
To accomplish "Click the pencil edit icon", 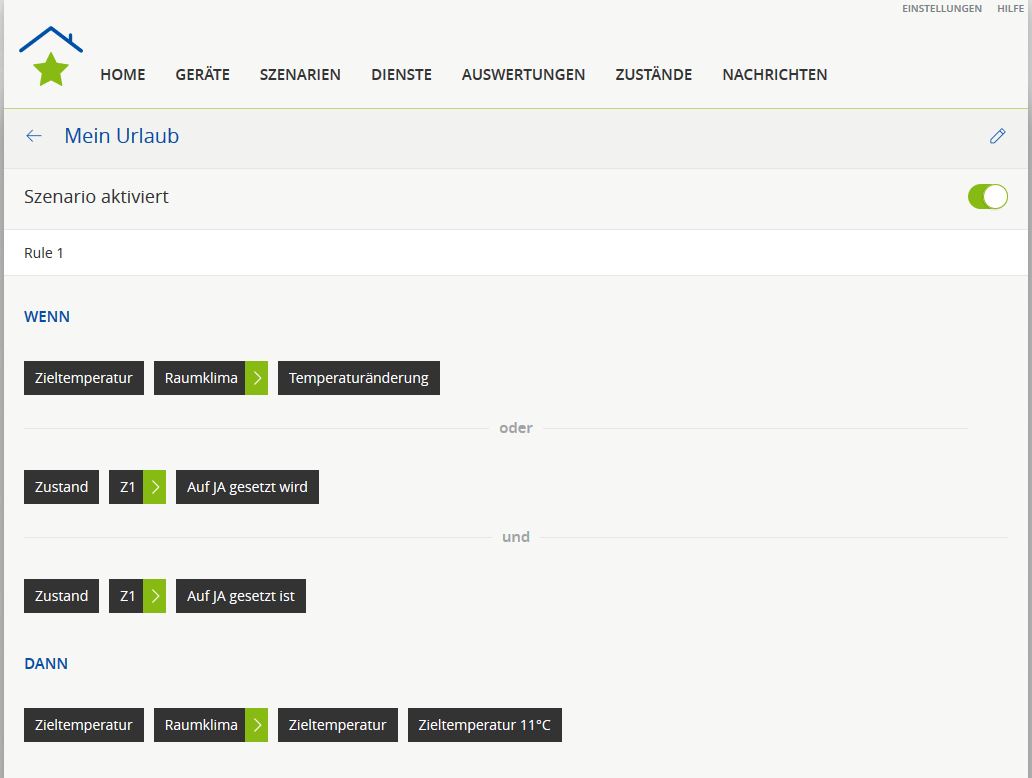I will click(x=997, y=136).
